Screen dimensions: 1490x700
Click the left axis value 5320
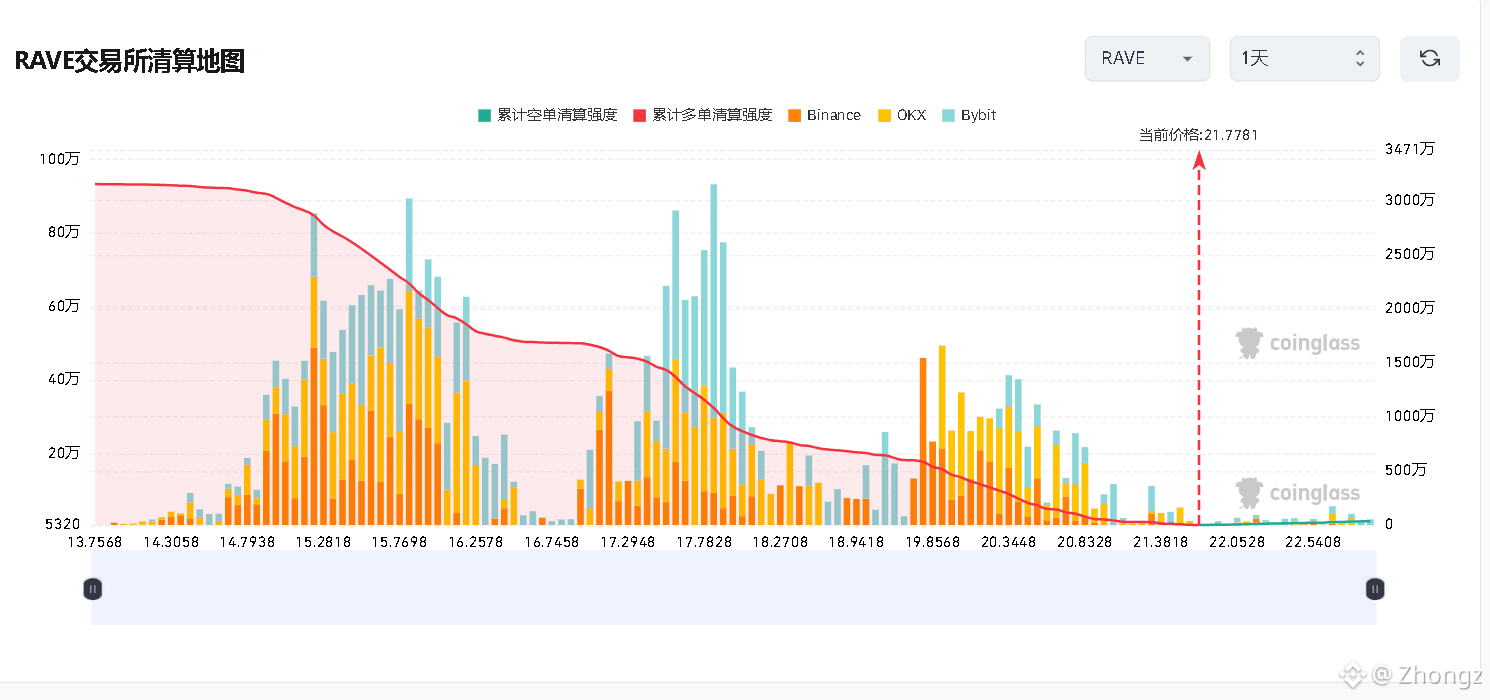point(63,524)
